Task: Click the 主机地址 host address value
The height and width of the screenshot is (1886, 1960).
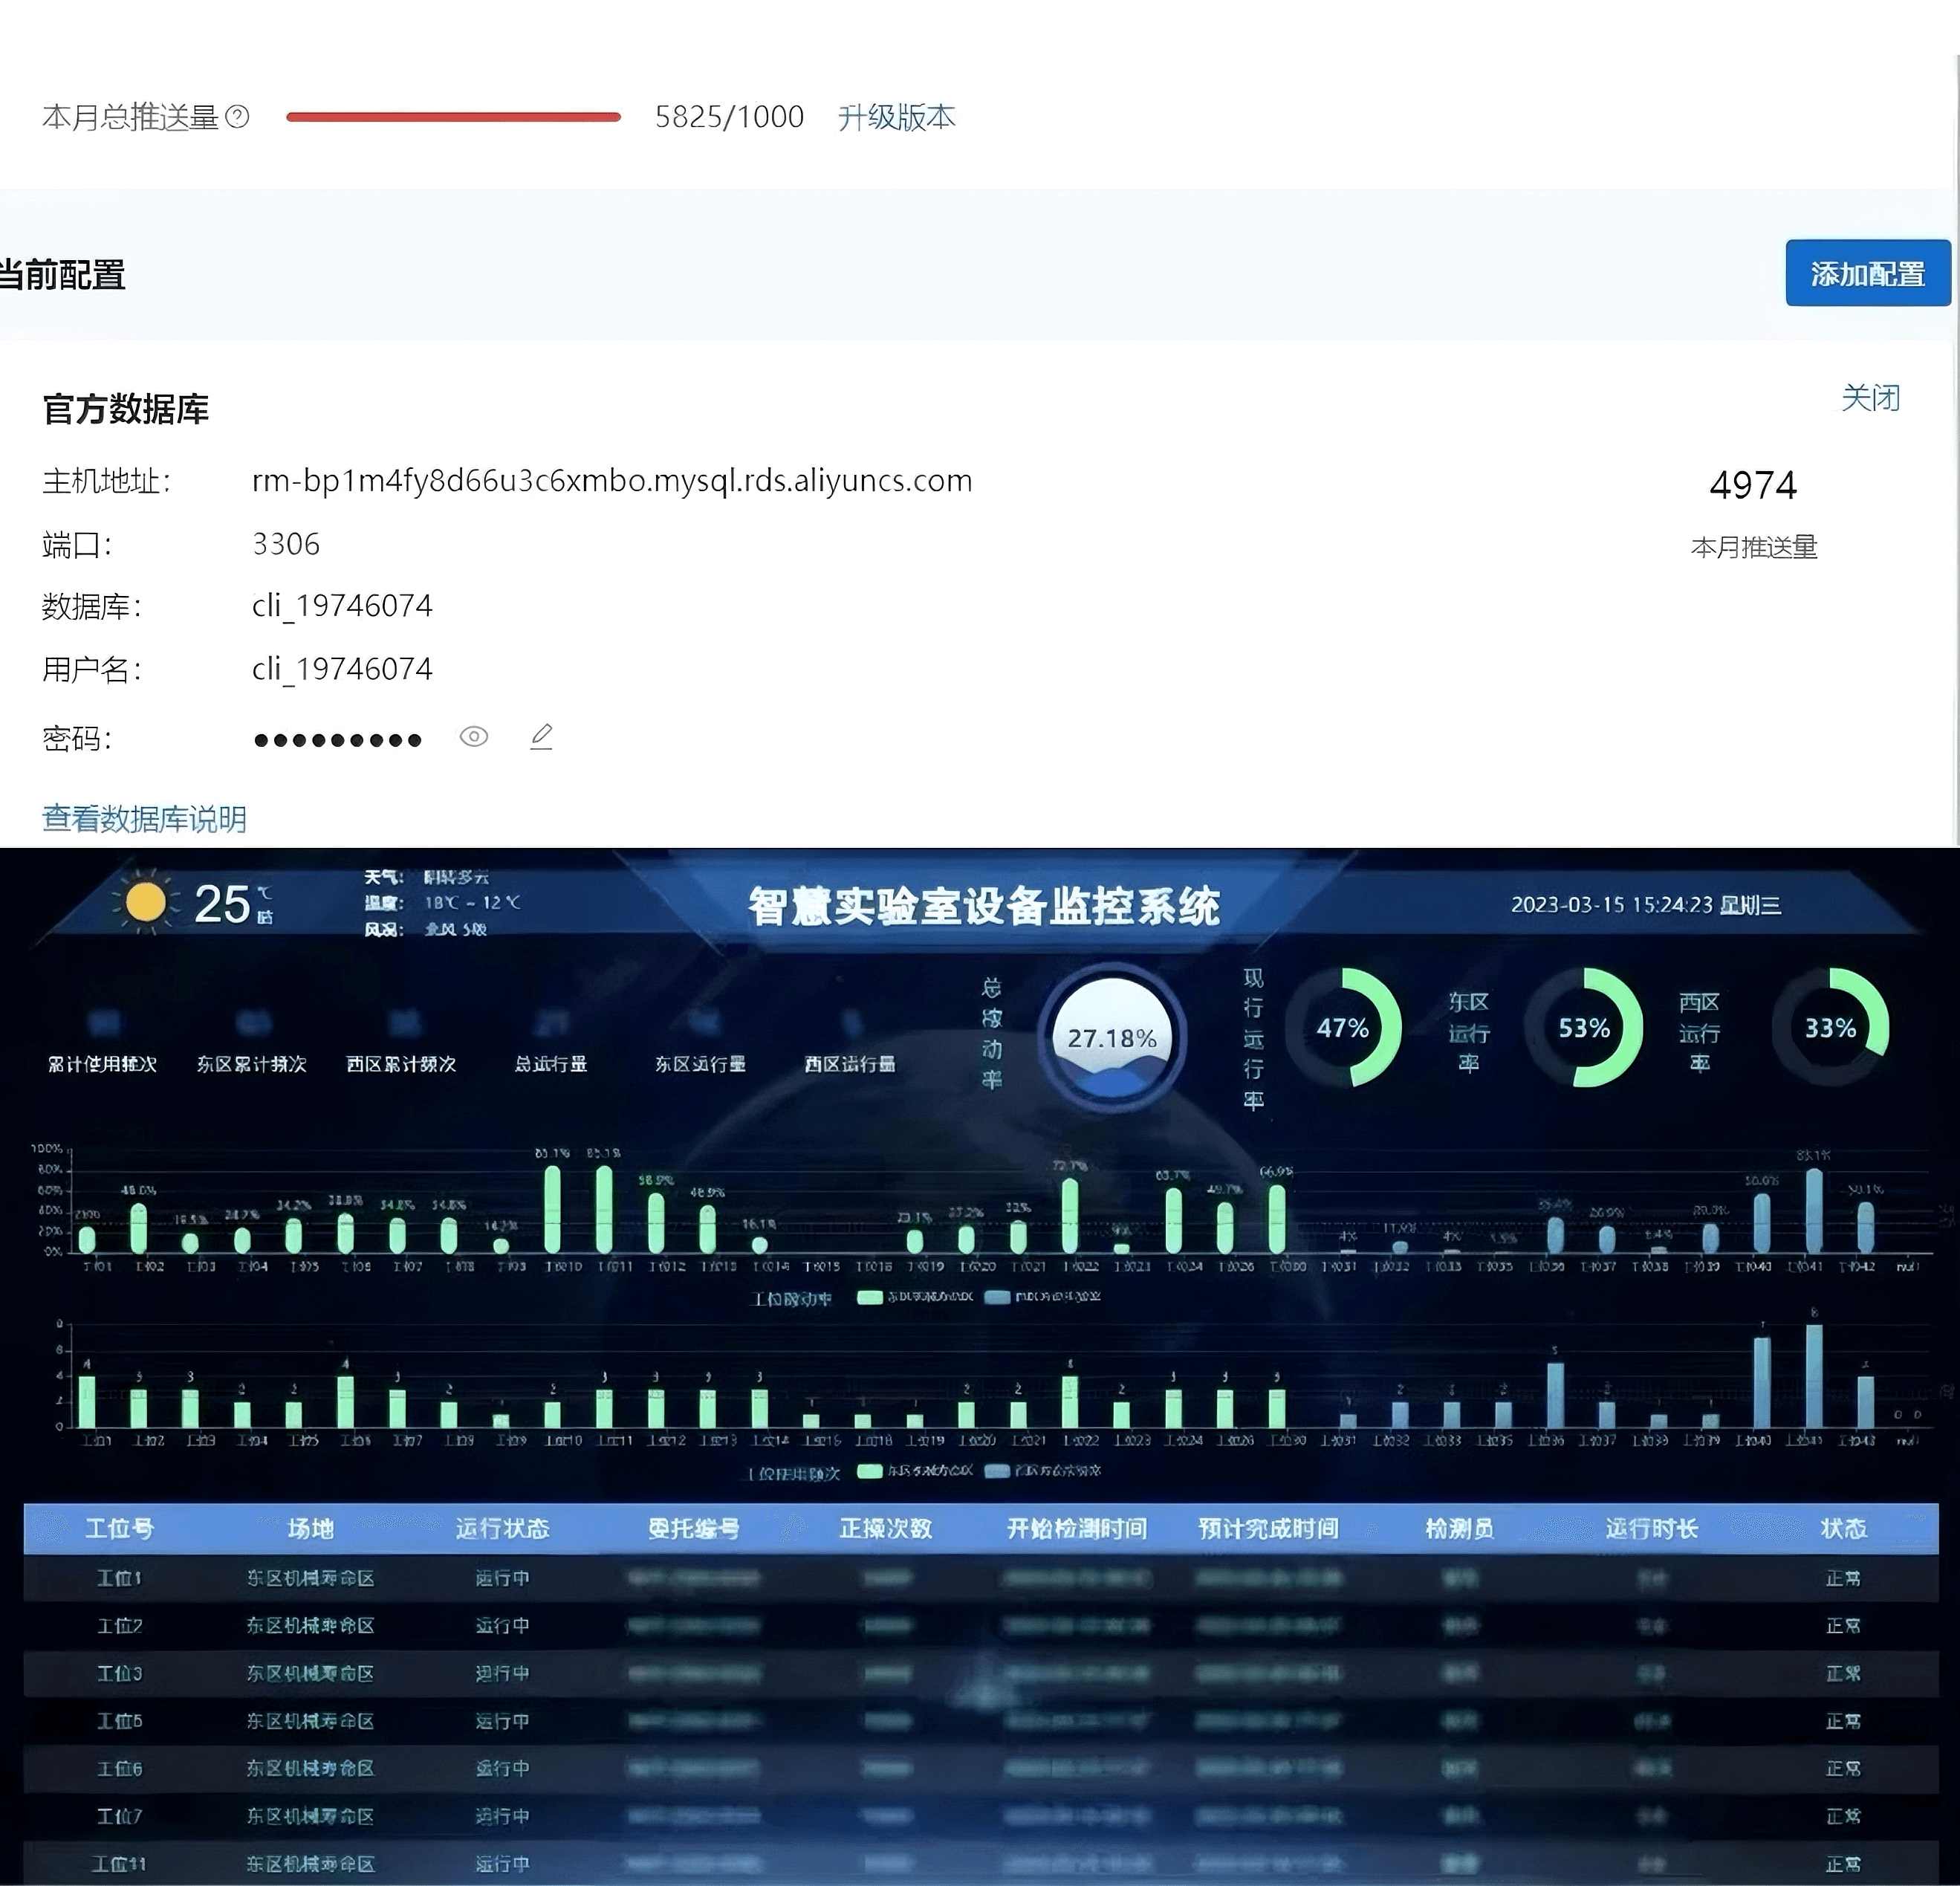Action: point(612,481)
